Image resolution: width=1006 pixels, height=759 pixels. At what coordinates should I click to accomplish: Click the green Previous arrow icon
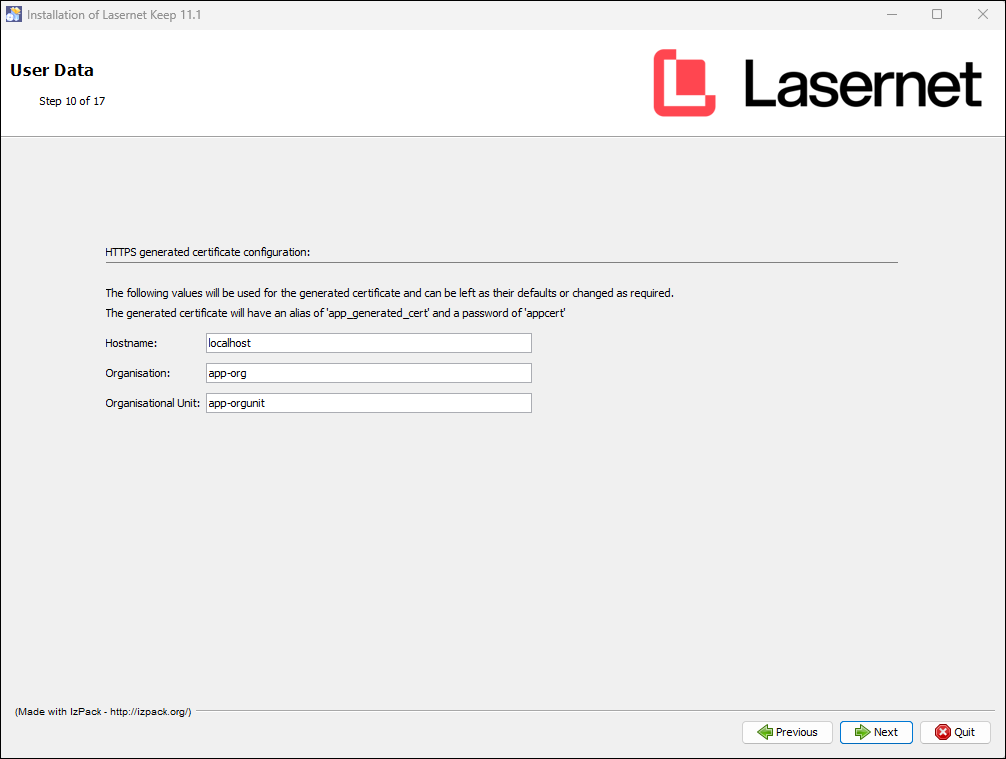pyautogui.click(x=764, y=732)
